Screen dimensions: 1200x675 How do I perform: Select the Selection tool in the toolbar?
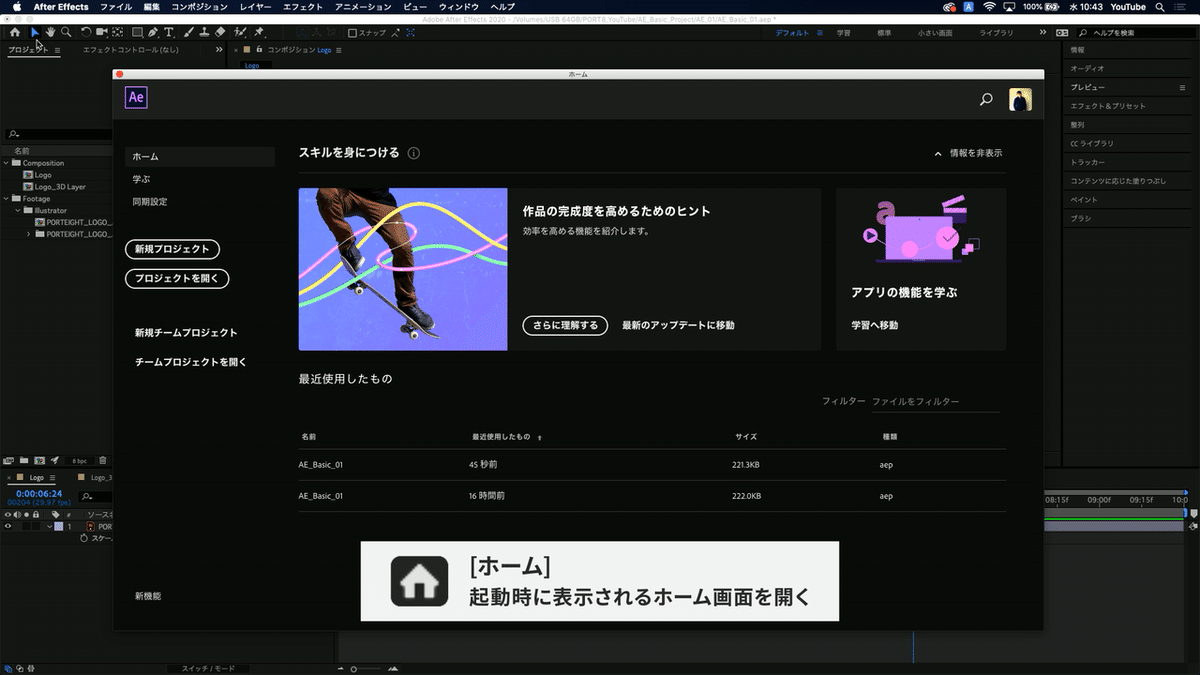coord(34,32)
